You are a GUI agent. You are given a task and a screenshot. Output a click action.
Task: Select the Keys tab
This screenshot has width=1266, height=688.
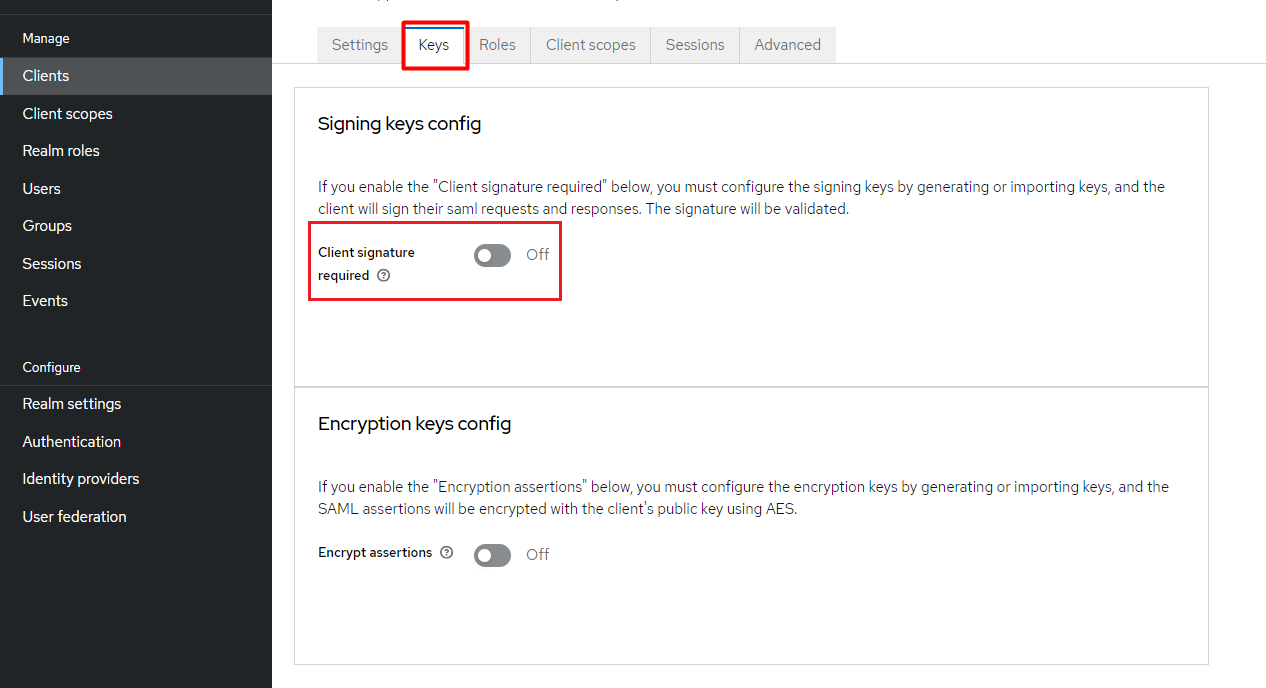pos(434,45)
